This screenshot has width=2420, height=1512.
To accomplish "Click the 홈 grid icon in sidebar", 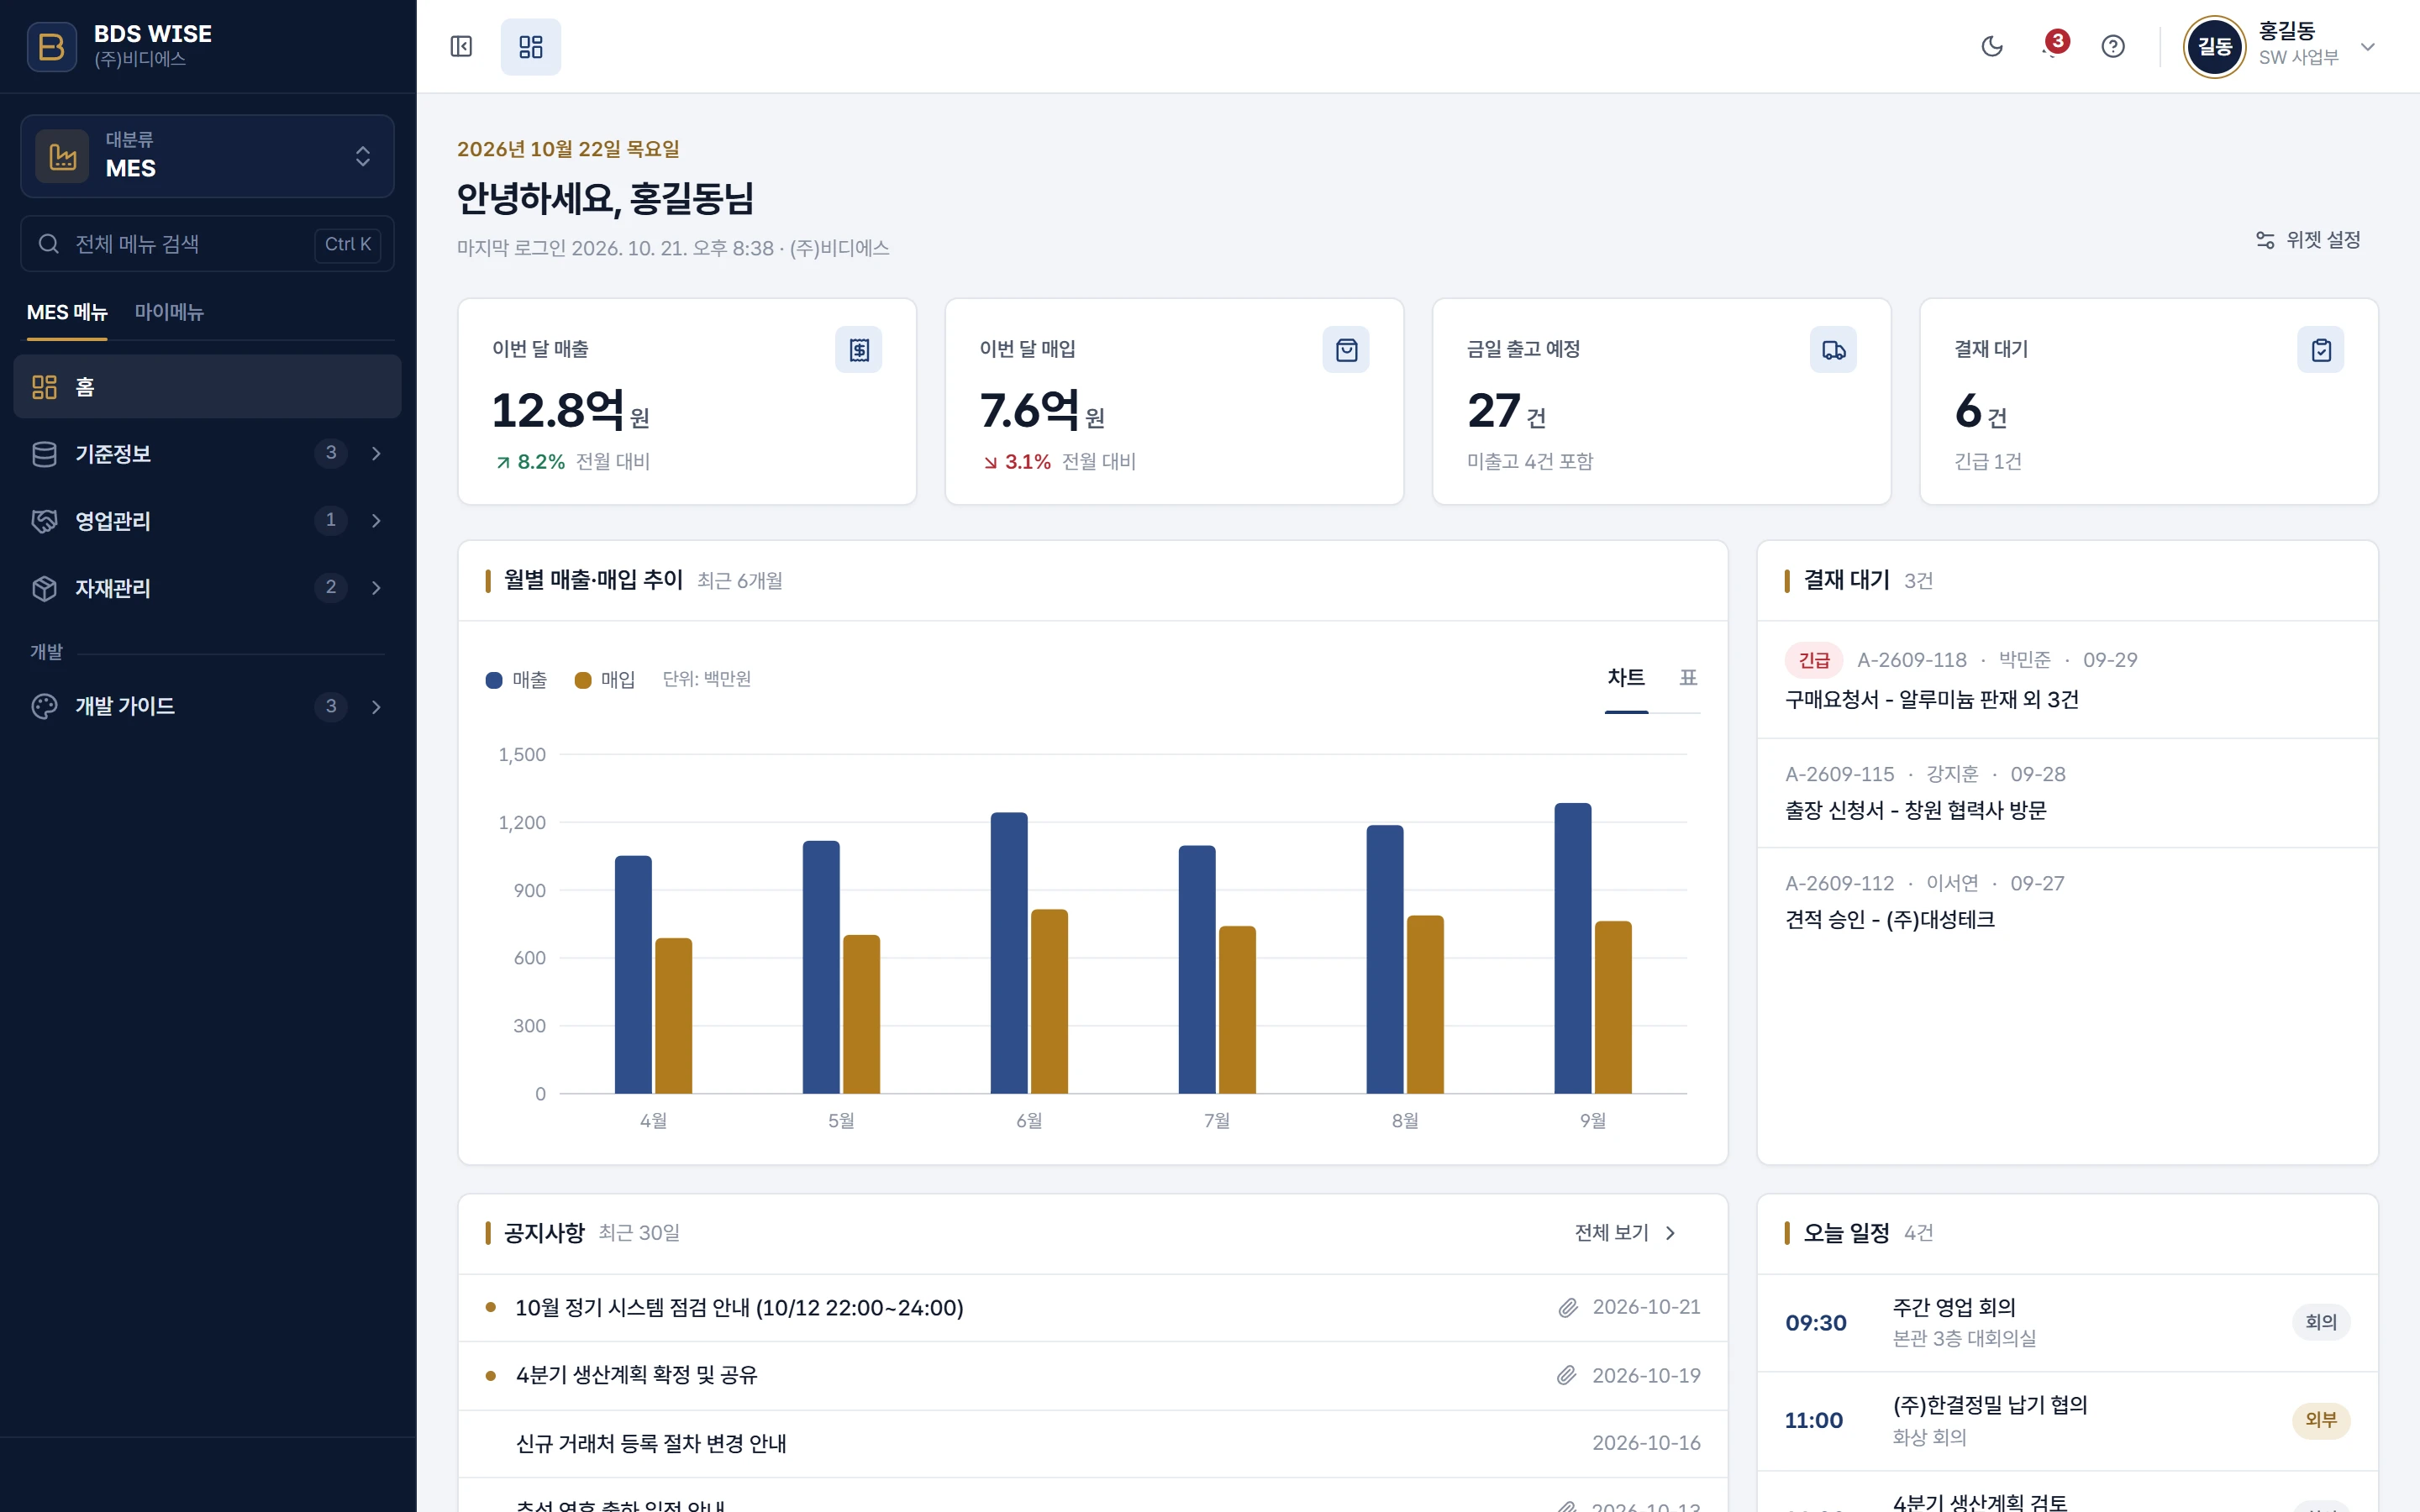I will tap(44, 386).
